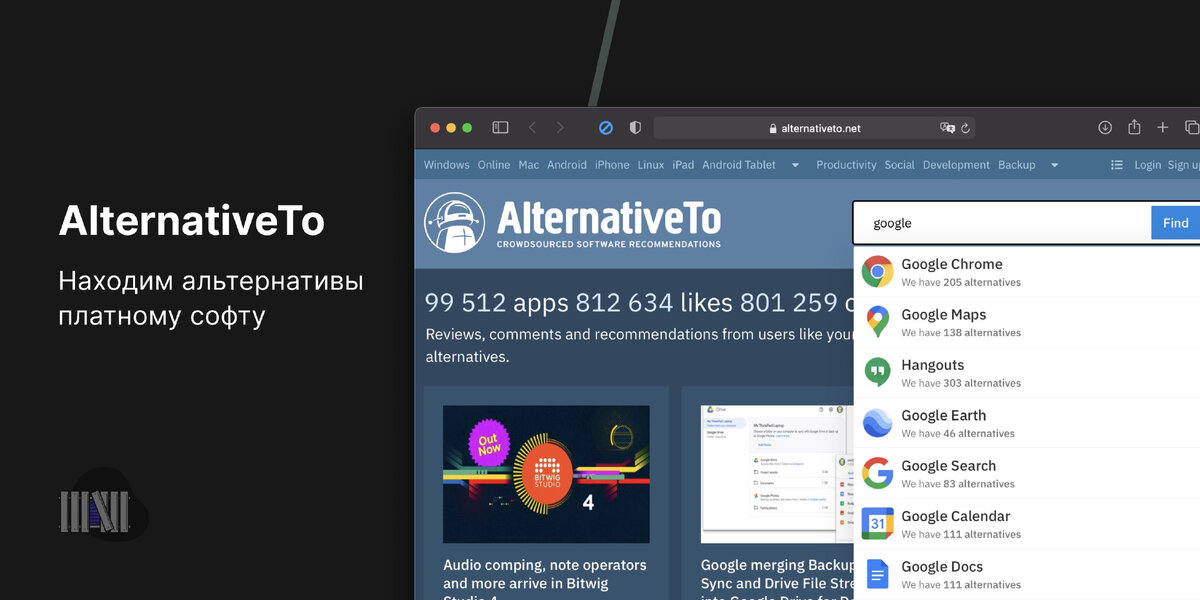Open the iPhone platform menu item

coord(612,165)
